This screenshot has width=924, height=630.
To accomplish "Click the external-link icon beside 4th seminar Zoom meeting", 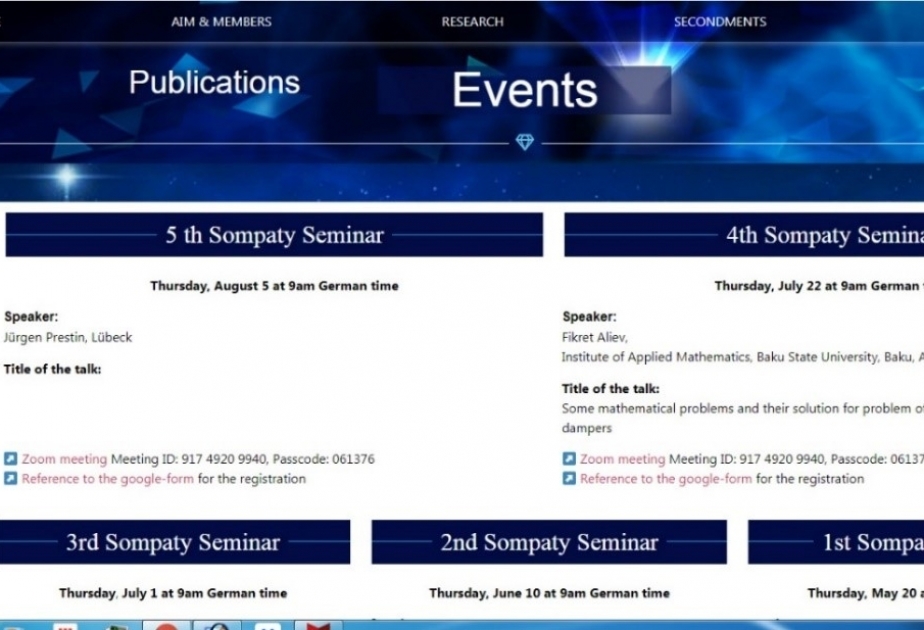I will point(569,459).
